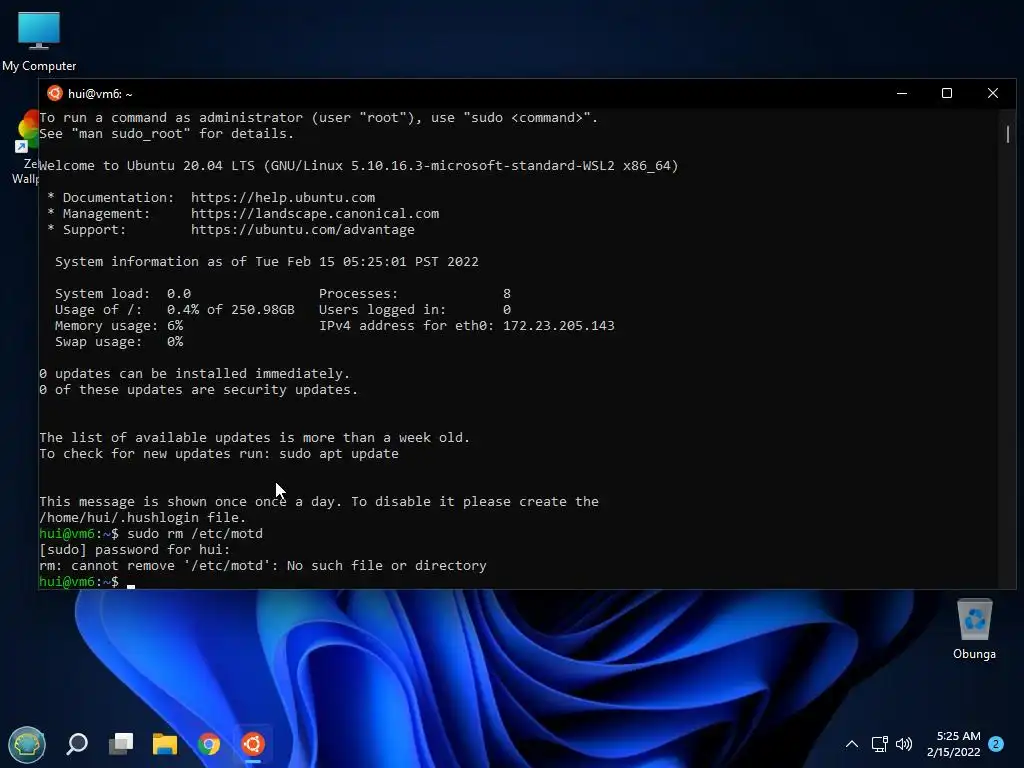Image resolution: width=1024 pixels, height=768 pixels.
Task: Click the 'System information as of Tue Feb 15' line
Action: [266, 262]
